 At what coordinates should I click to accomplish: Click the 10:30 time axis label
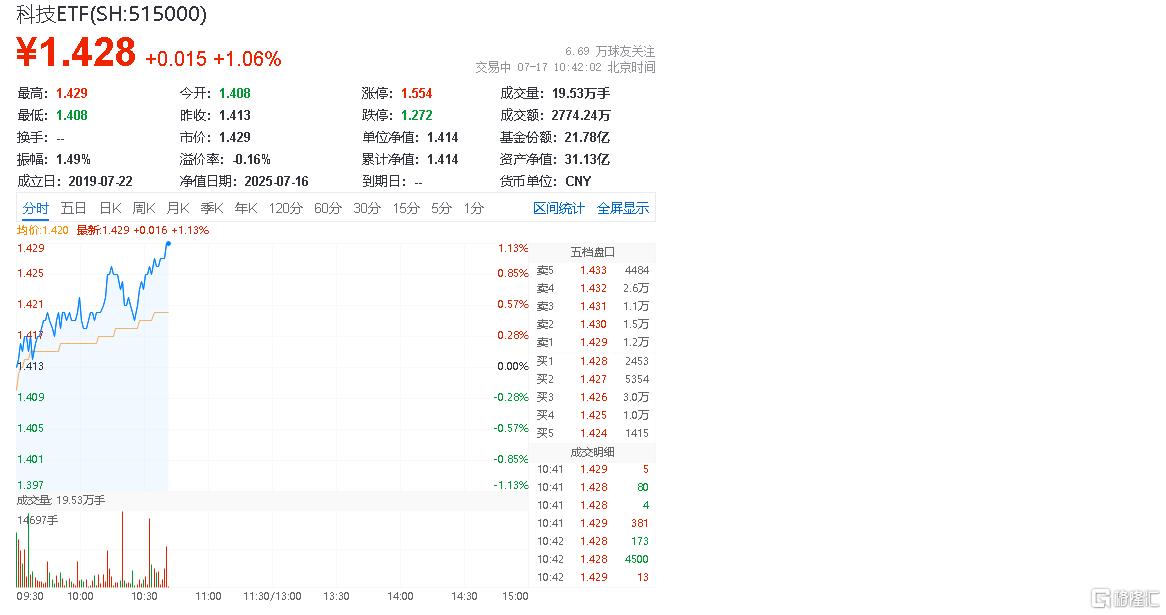click(x=144, y=596)
